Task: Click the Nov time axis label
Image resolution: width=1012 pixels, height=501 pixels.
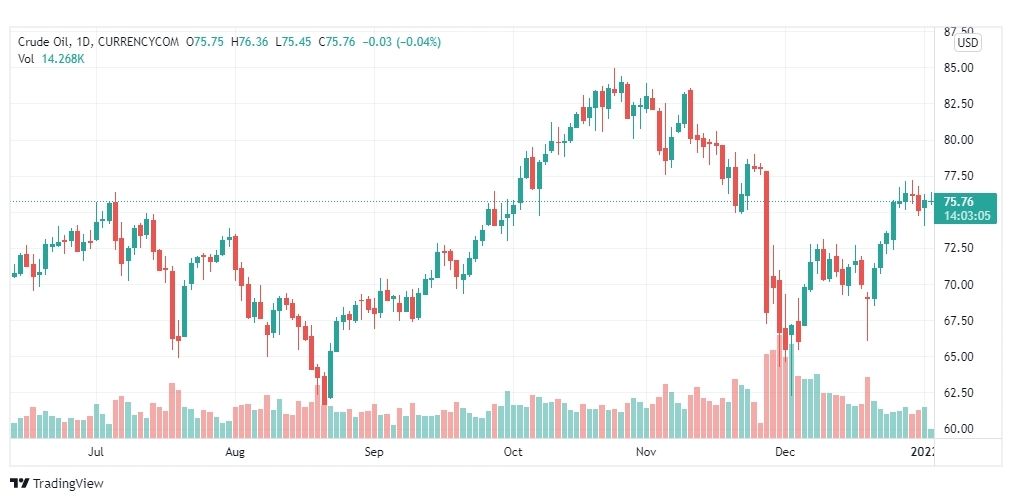Action: coord(645,452)
